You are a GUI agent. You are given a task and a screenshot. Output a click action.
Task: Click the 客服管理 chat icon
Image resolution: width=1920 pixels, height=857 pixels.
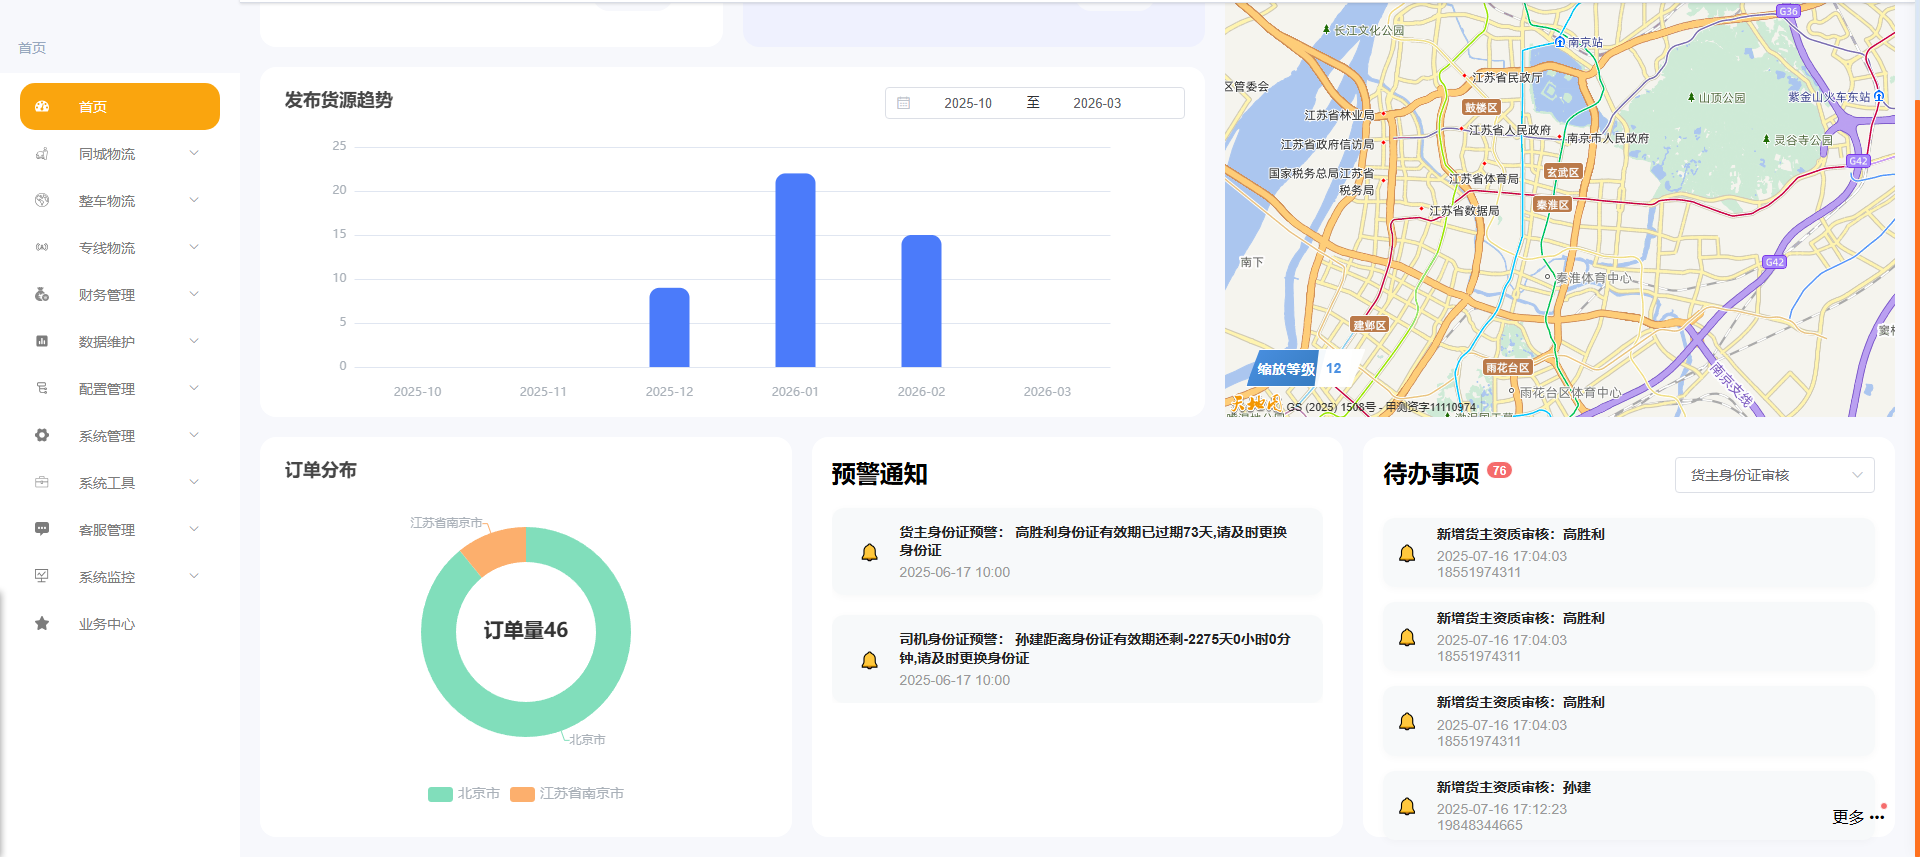(42, 529)
